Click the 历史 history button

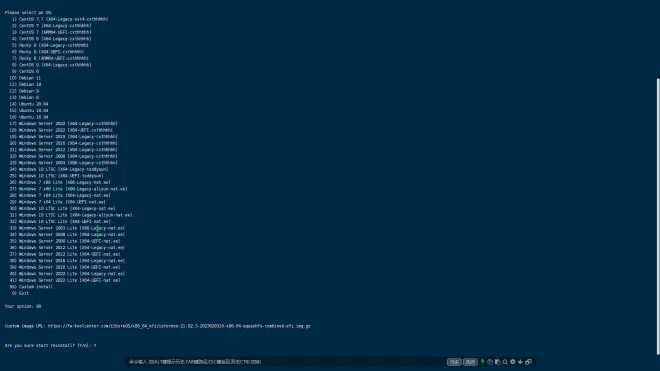(454, 362)
